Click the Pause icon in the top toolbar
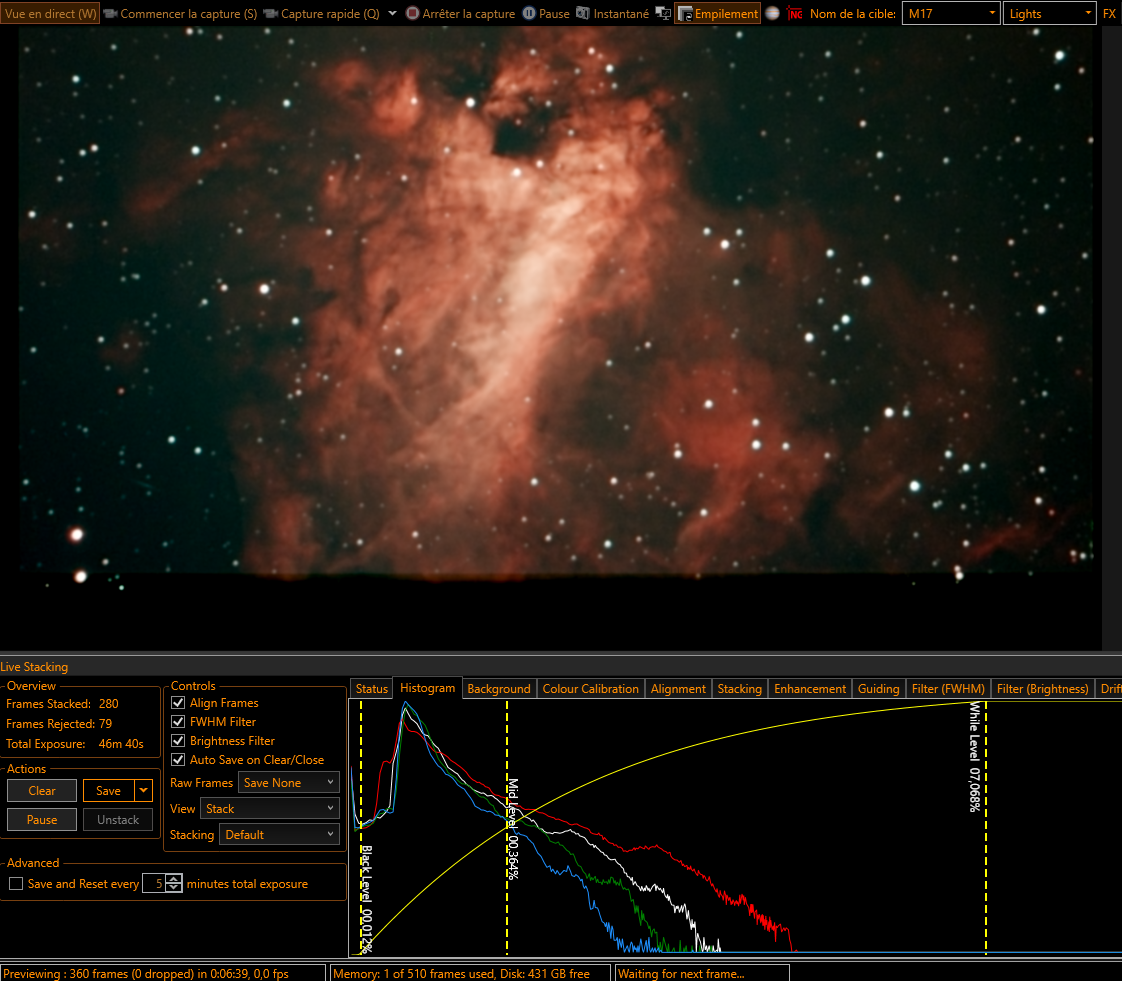Screen dimensions: 1122x981 (529, 14)
